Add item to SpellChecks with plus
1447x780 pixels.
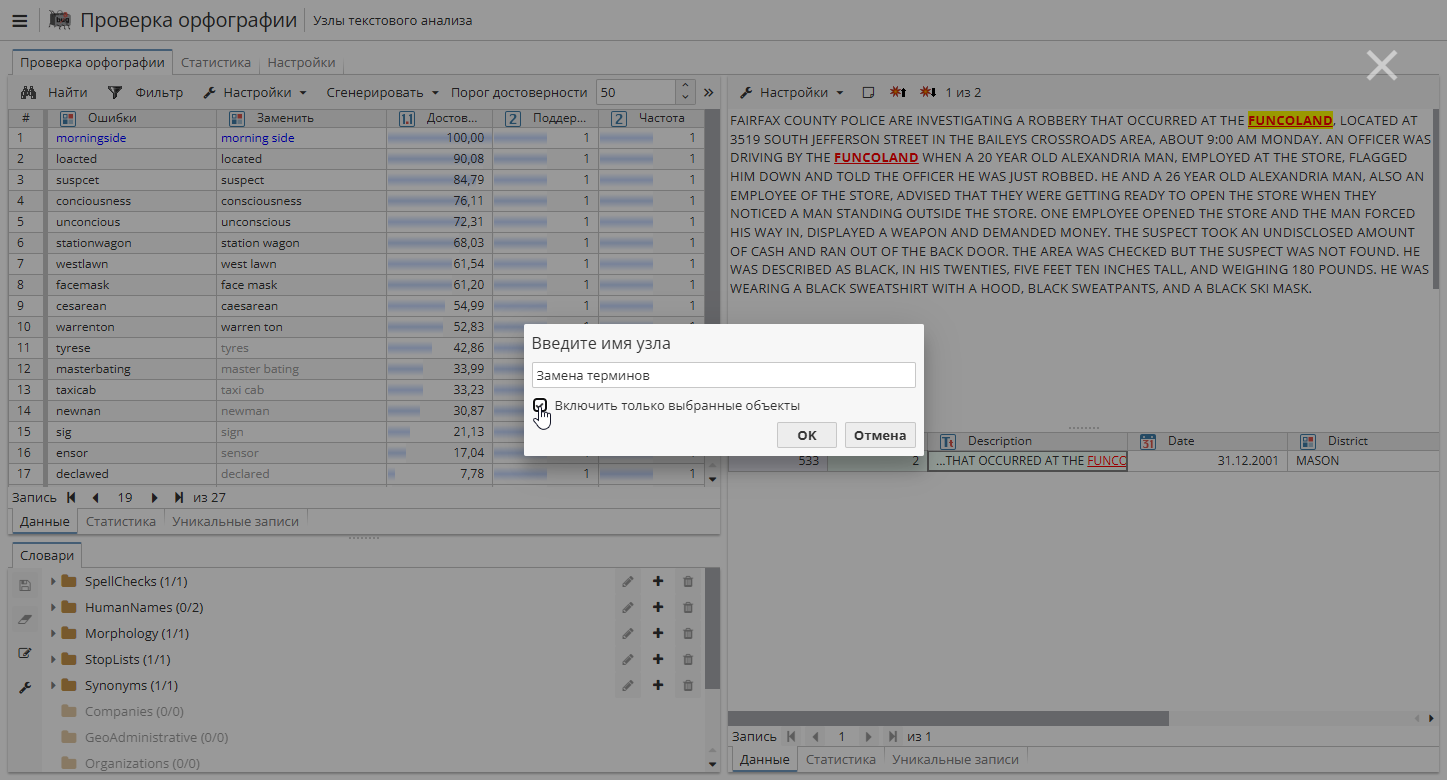[658, 581]
